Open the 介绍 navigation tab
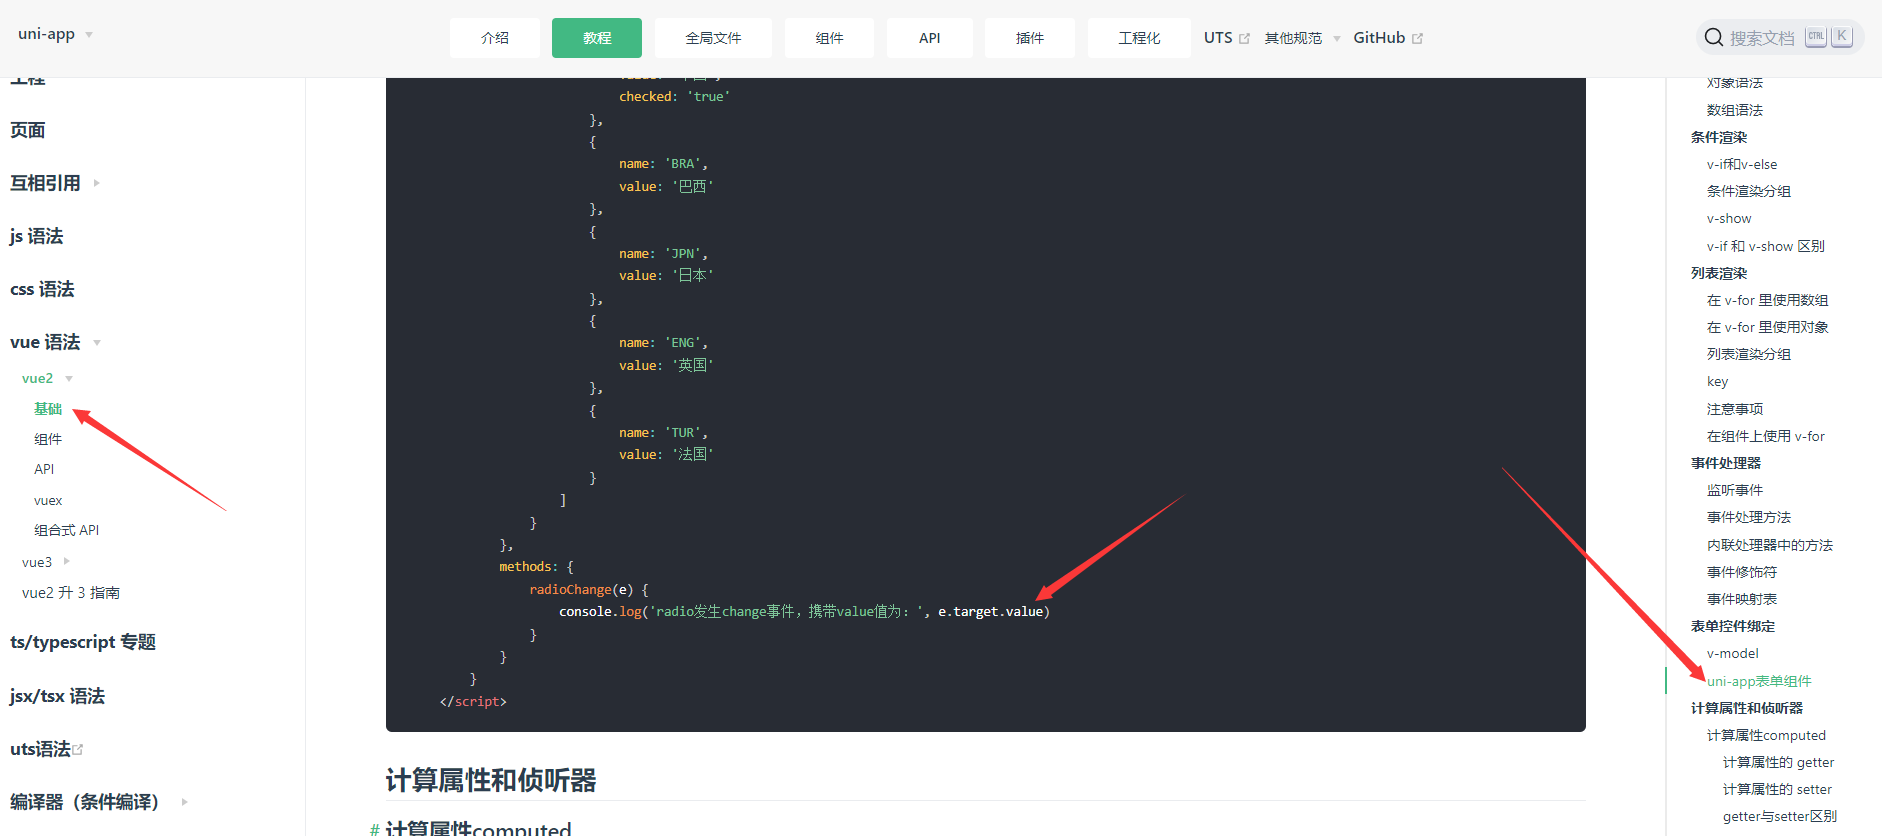Viewport: 1882px width, 836px height. 495,38
